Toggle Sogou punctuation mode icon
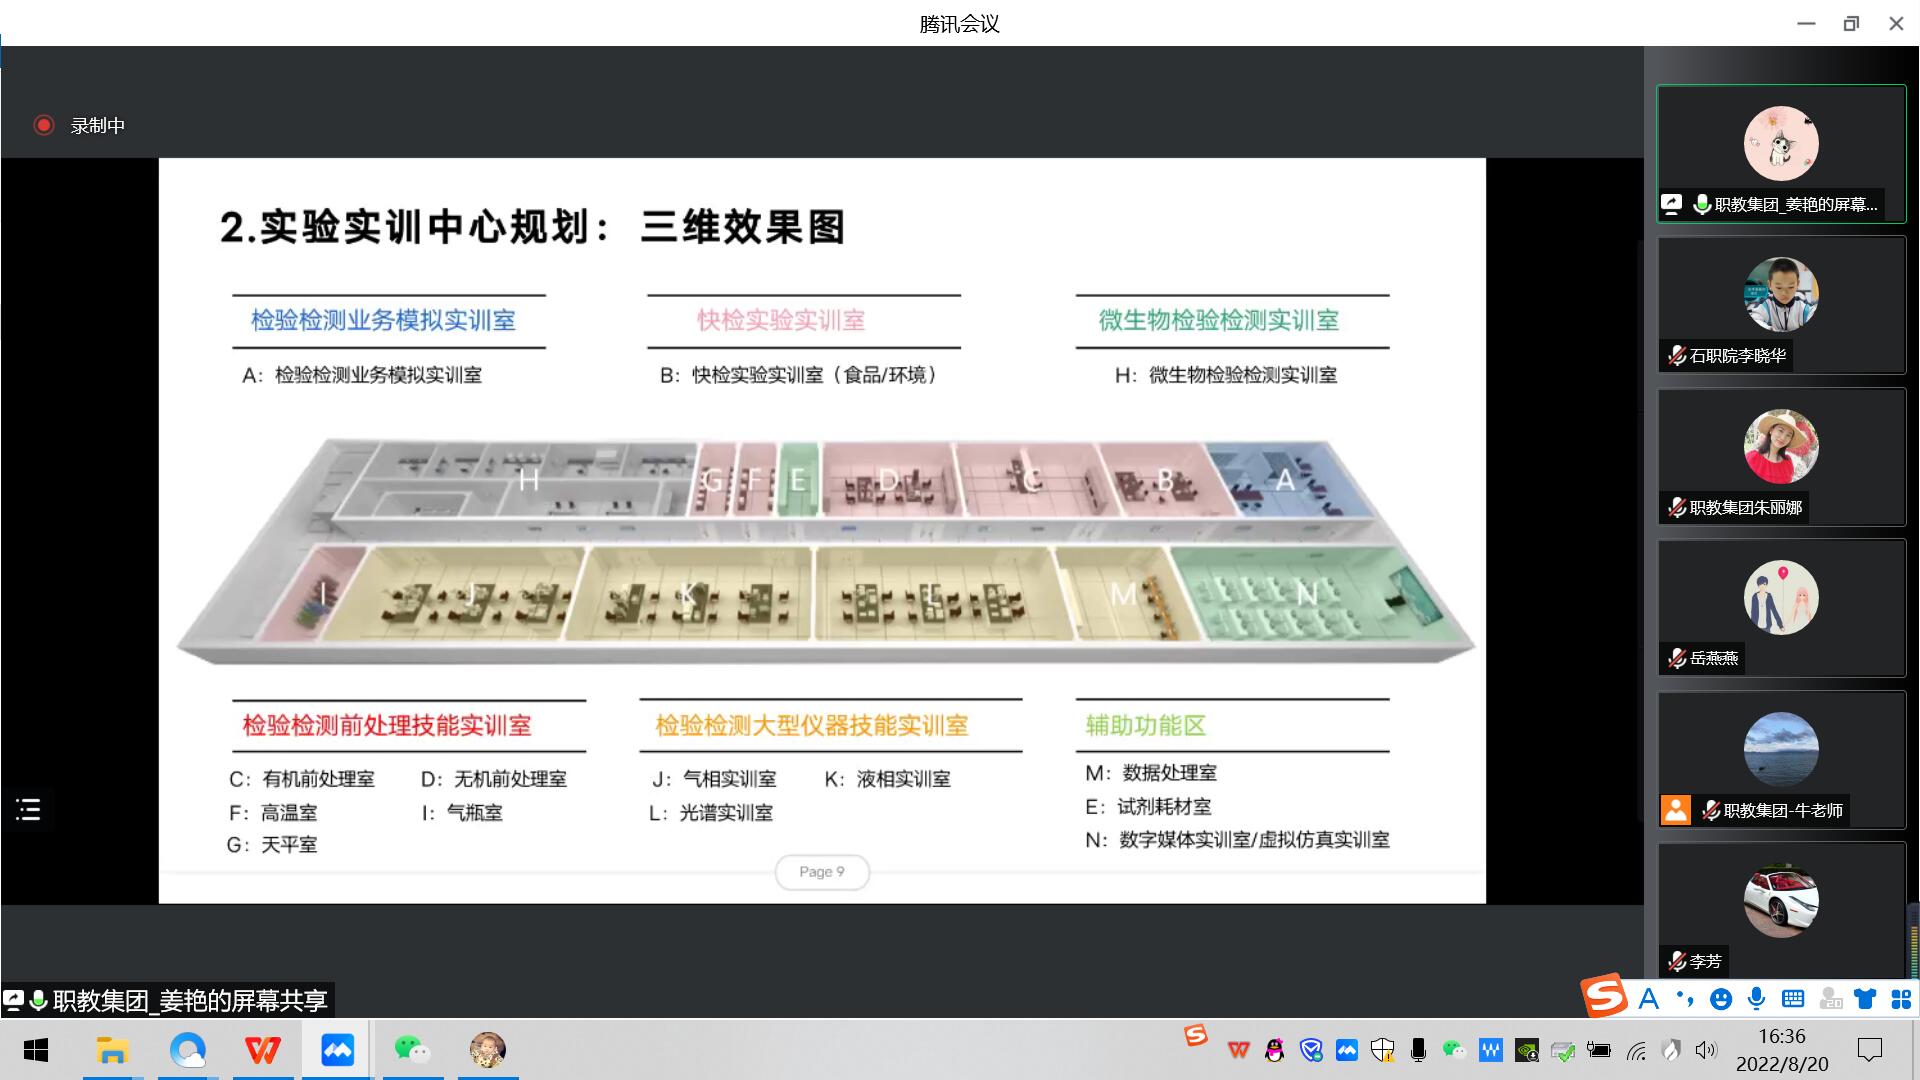The height and width of the screenshot is (1080, 1920). click(1685, 999)
